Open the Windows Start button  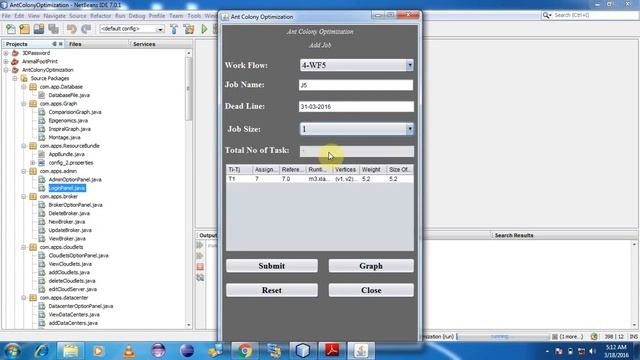(12, 351)
